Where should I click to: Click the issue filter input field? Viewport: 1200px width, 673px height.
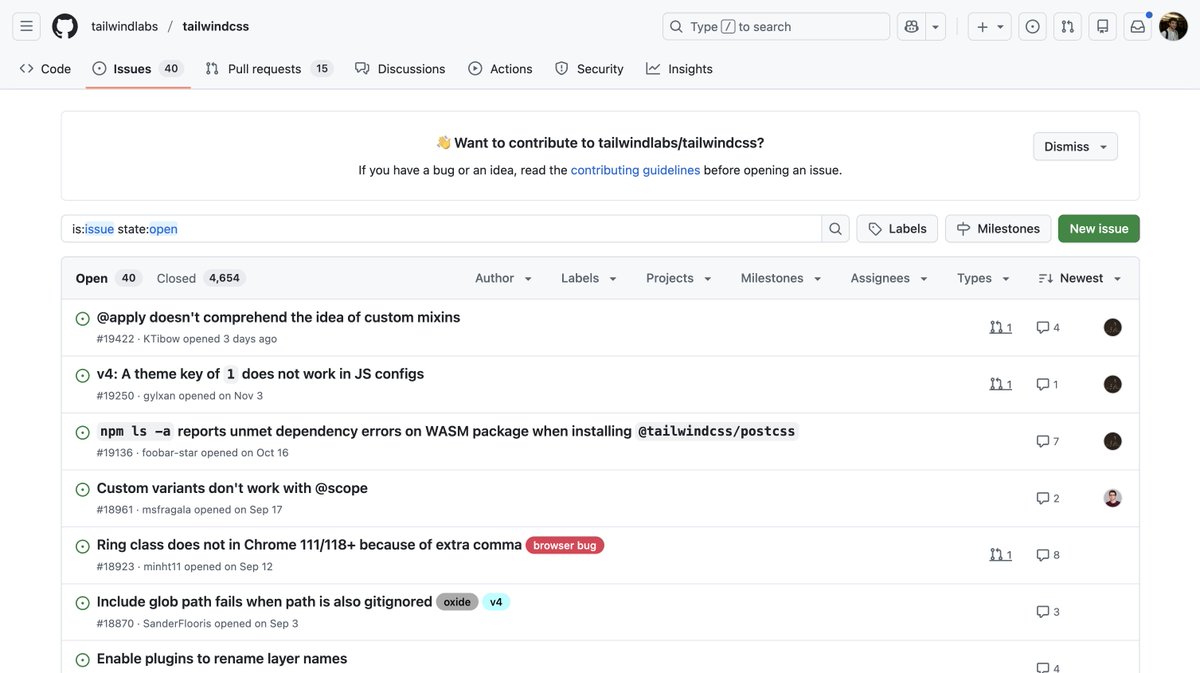coord(441,229)
